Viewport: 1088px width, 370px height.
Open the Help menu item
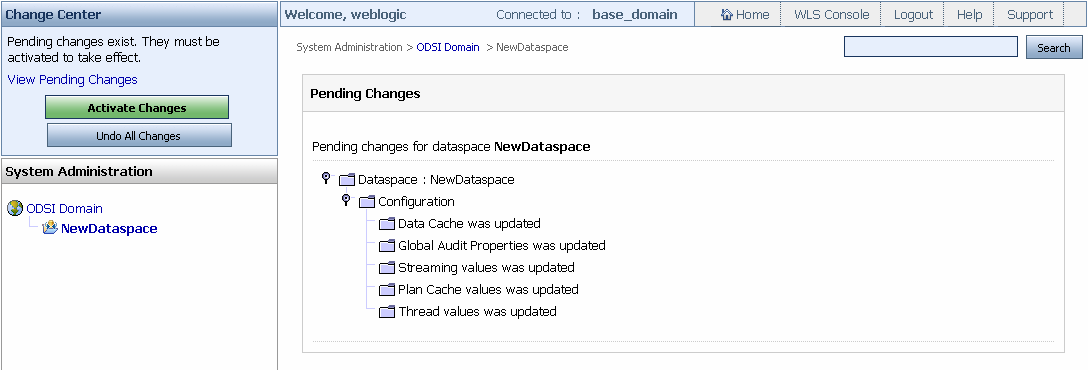969,15
